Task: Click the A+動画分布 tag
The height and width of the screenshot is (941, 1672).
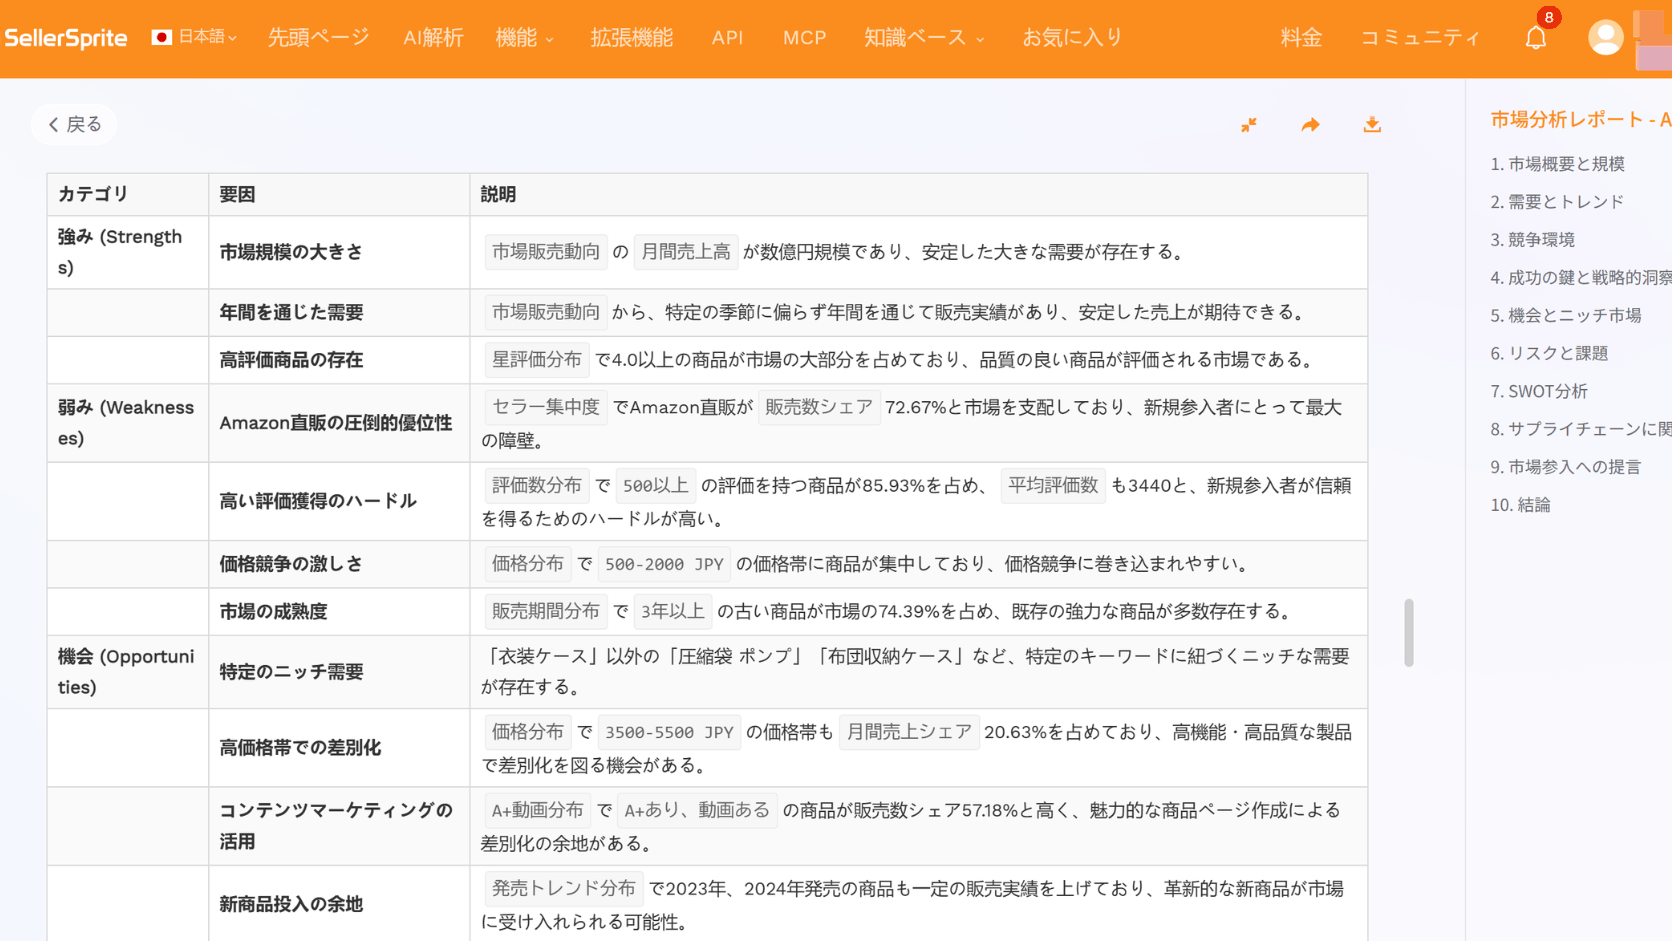Action: [538, 811]
